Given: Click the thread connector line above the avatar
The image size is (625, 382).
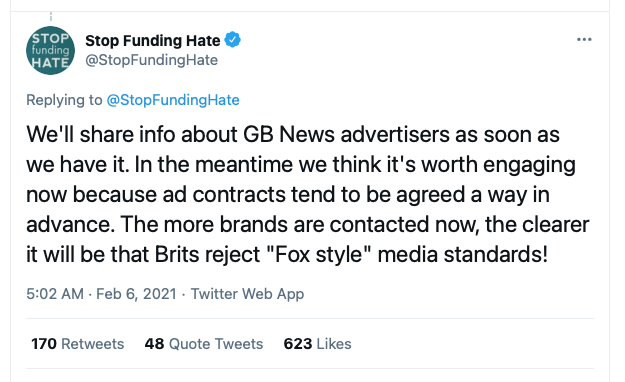Looking at the screenshot, I should click(51, 17).
